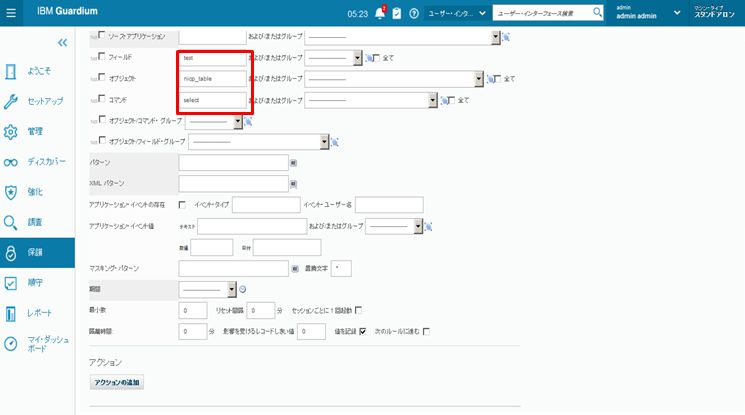
Task: Open the hamburger menu beside IBM Guardium
Action: [12, 13]
